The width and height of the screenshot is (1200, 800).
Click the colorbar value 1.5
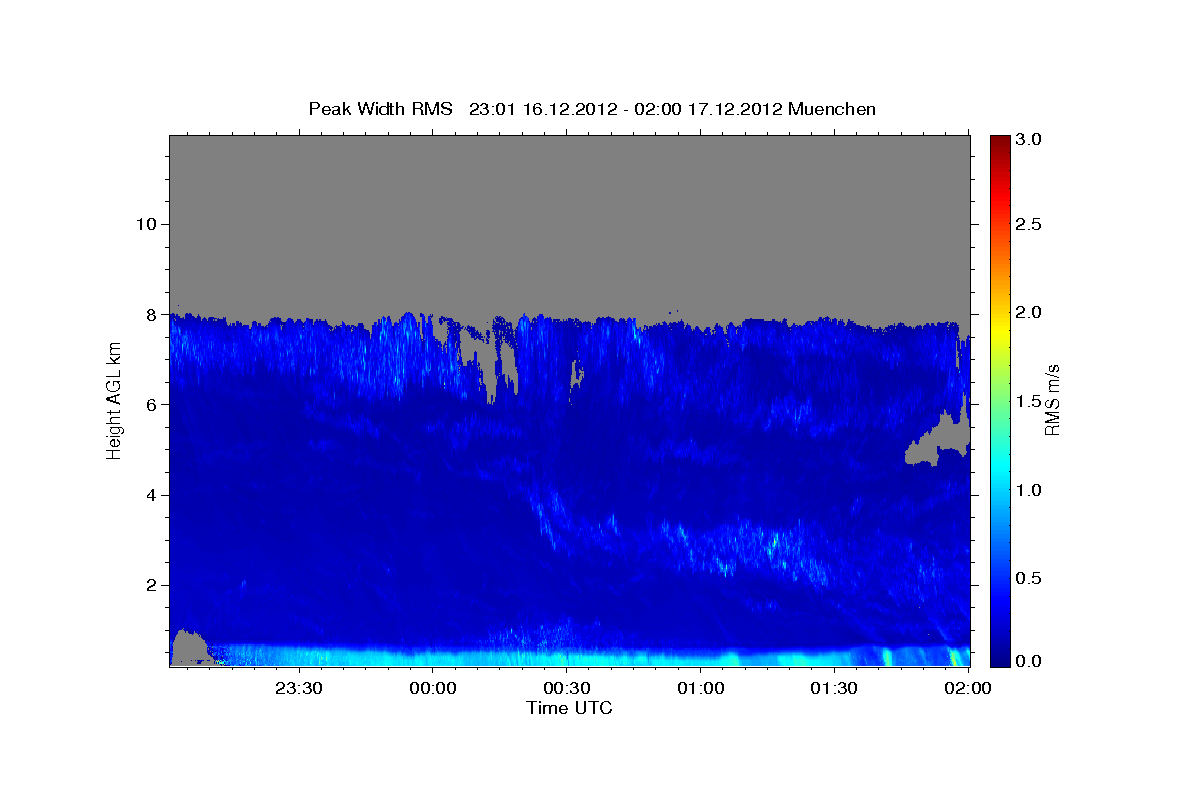[1029, 401]
